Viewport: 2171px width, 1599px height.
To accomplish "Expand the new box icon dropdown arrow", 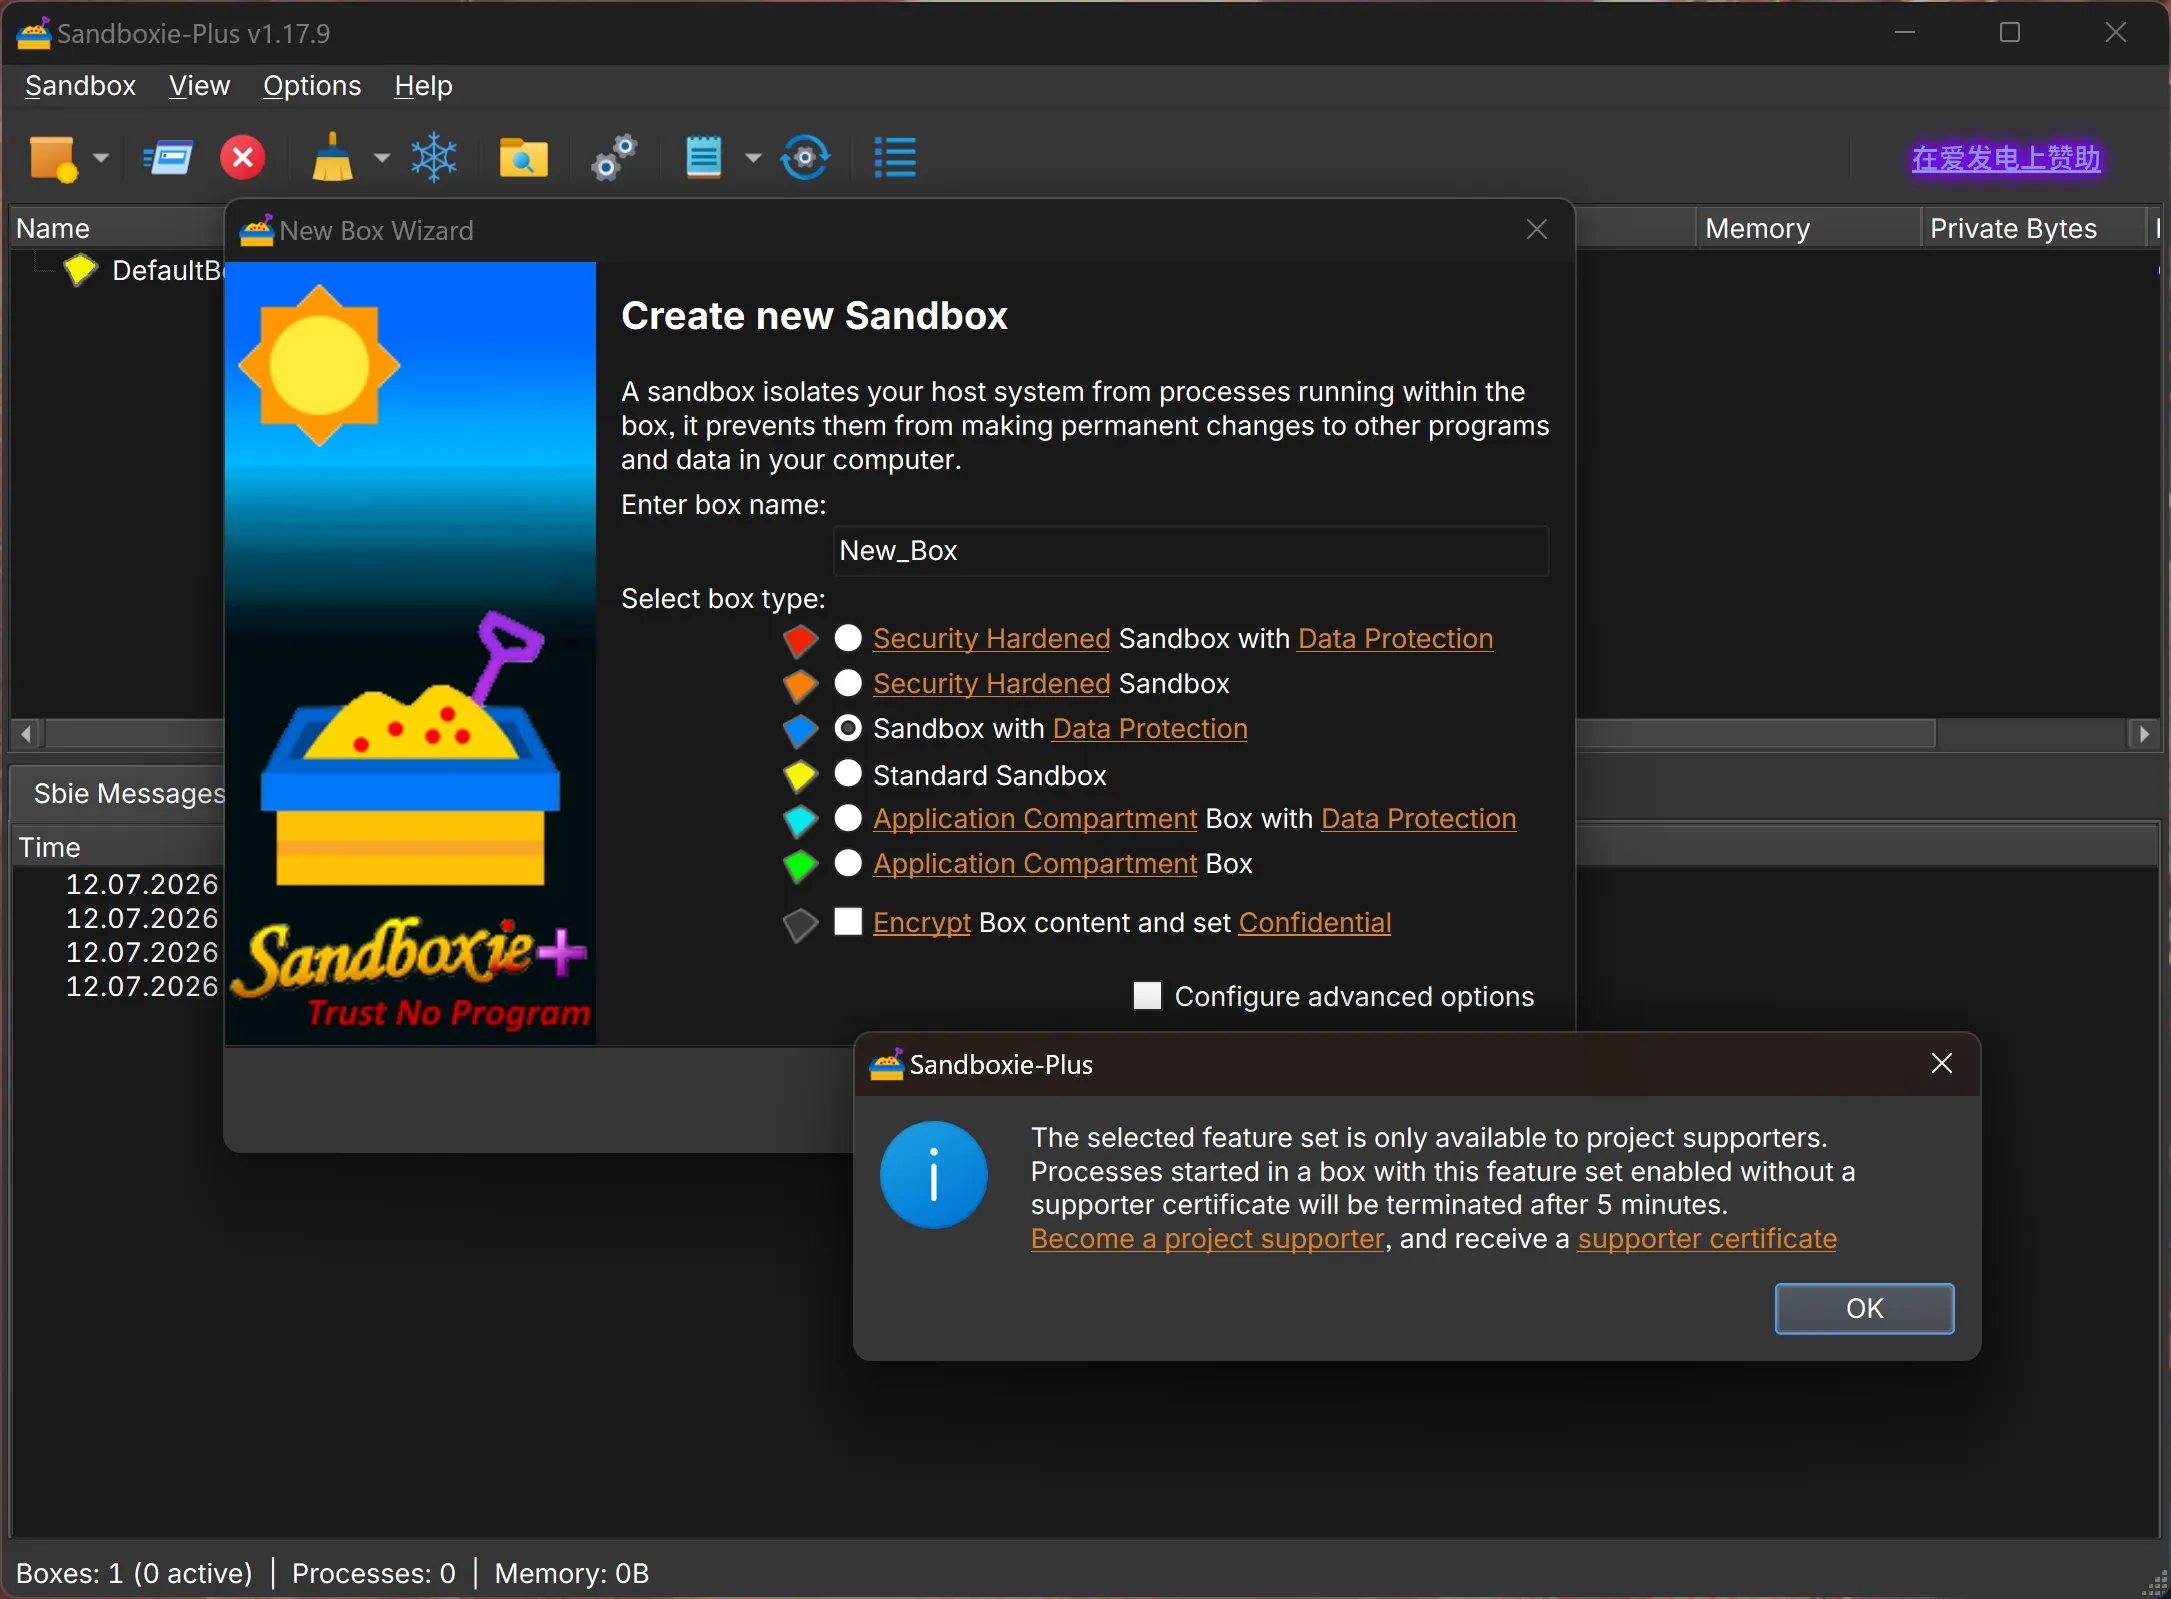I will click(x=101, y=158).
